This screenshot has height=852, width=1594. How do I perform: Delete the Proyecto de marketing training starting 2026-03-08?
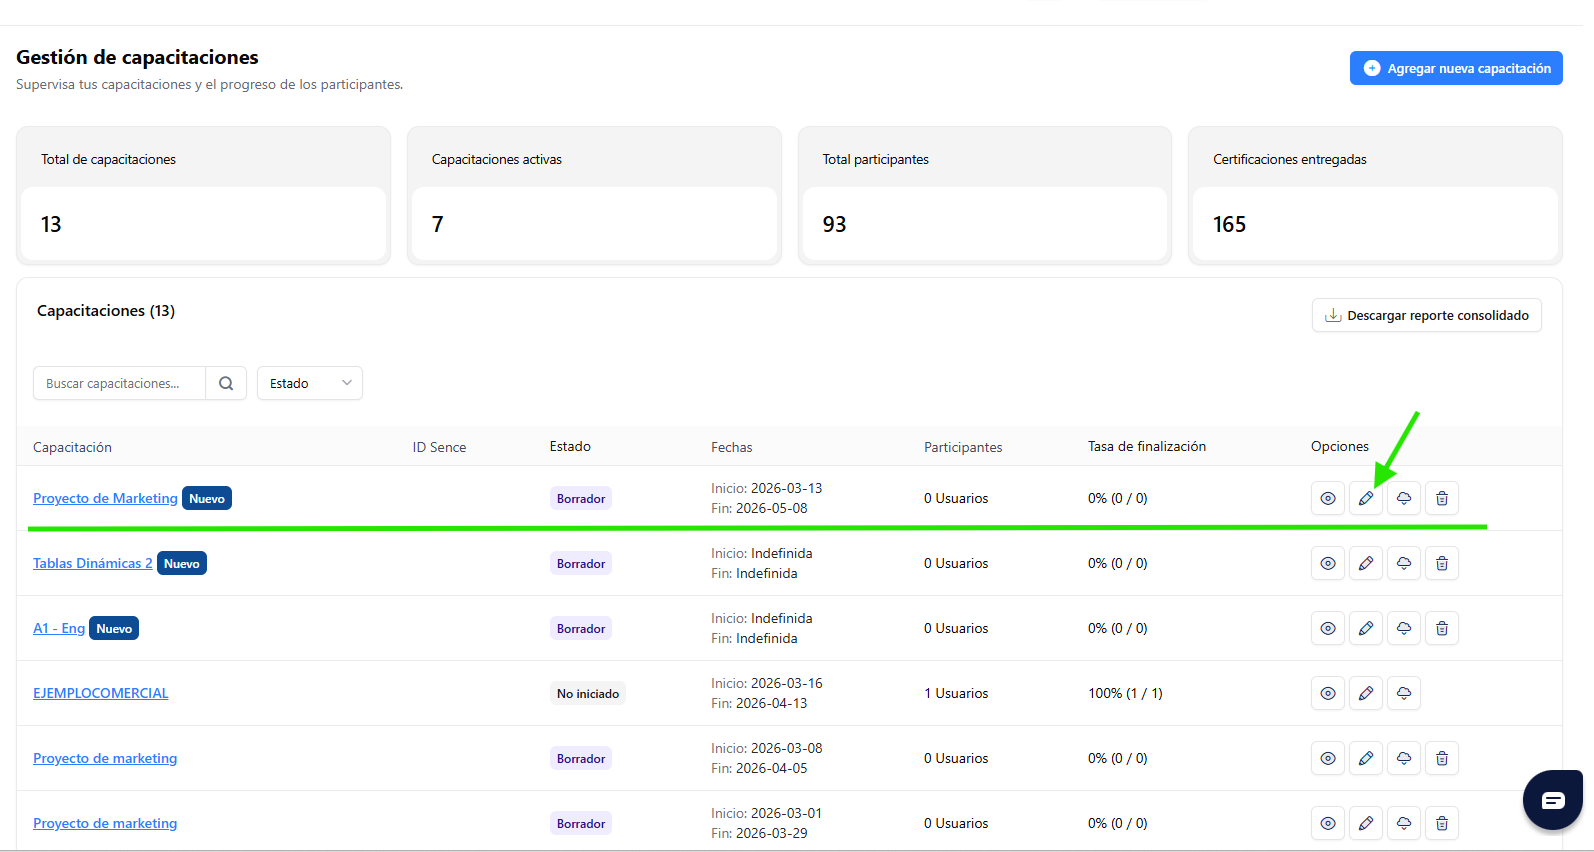[x=1442, y=758]
